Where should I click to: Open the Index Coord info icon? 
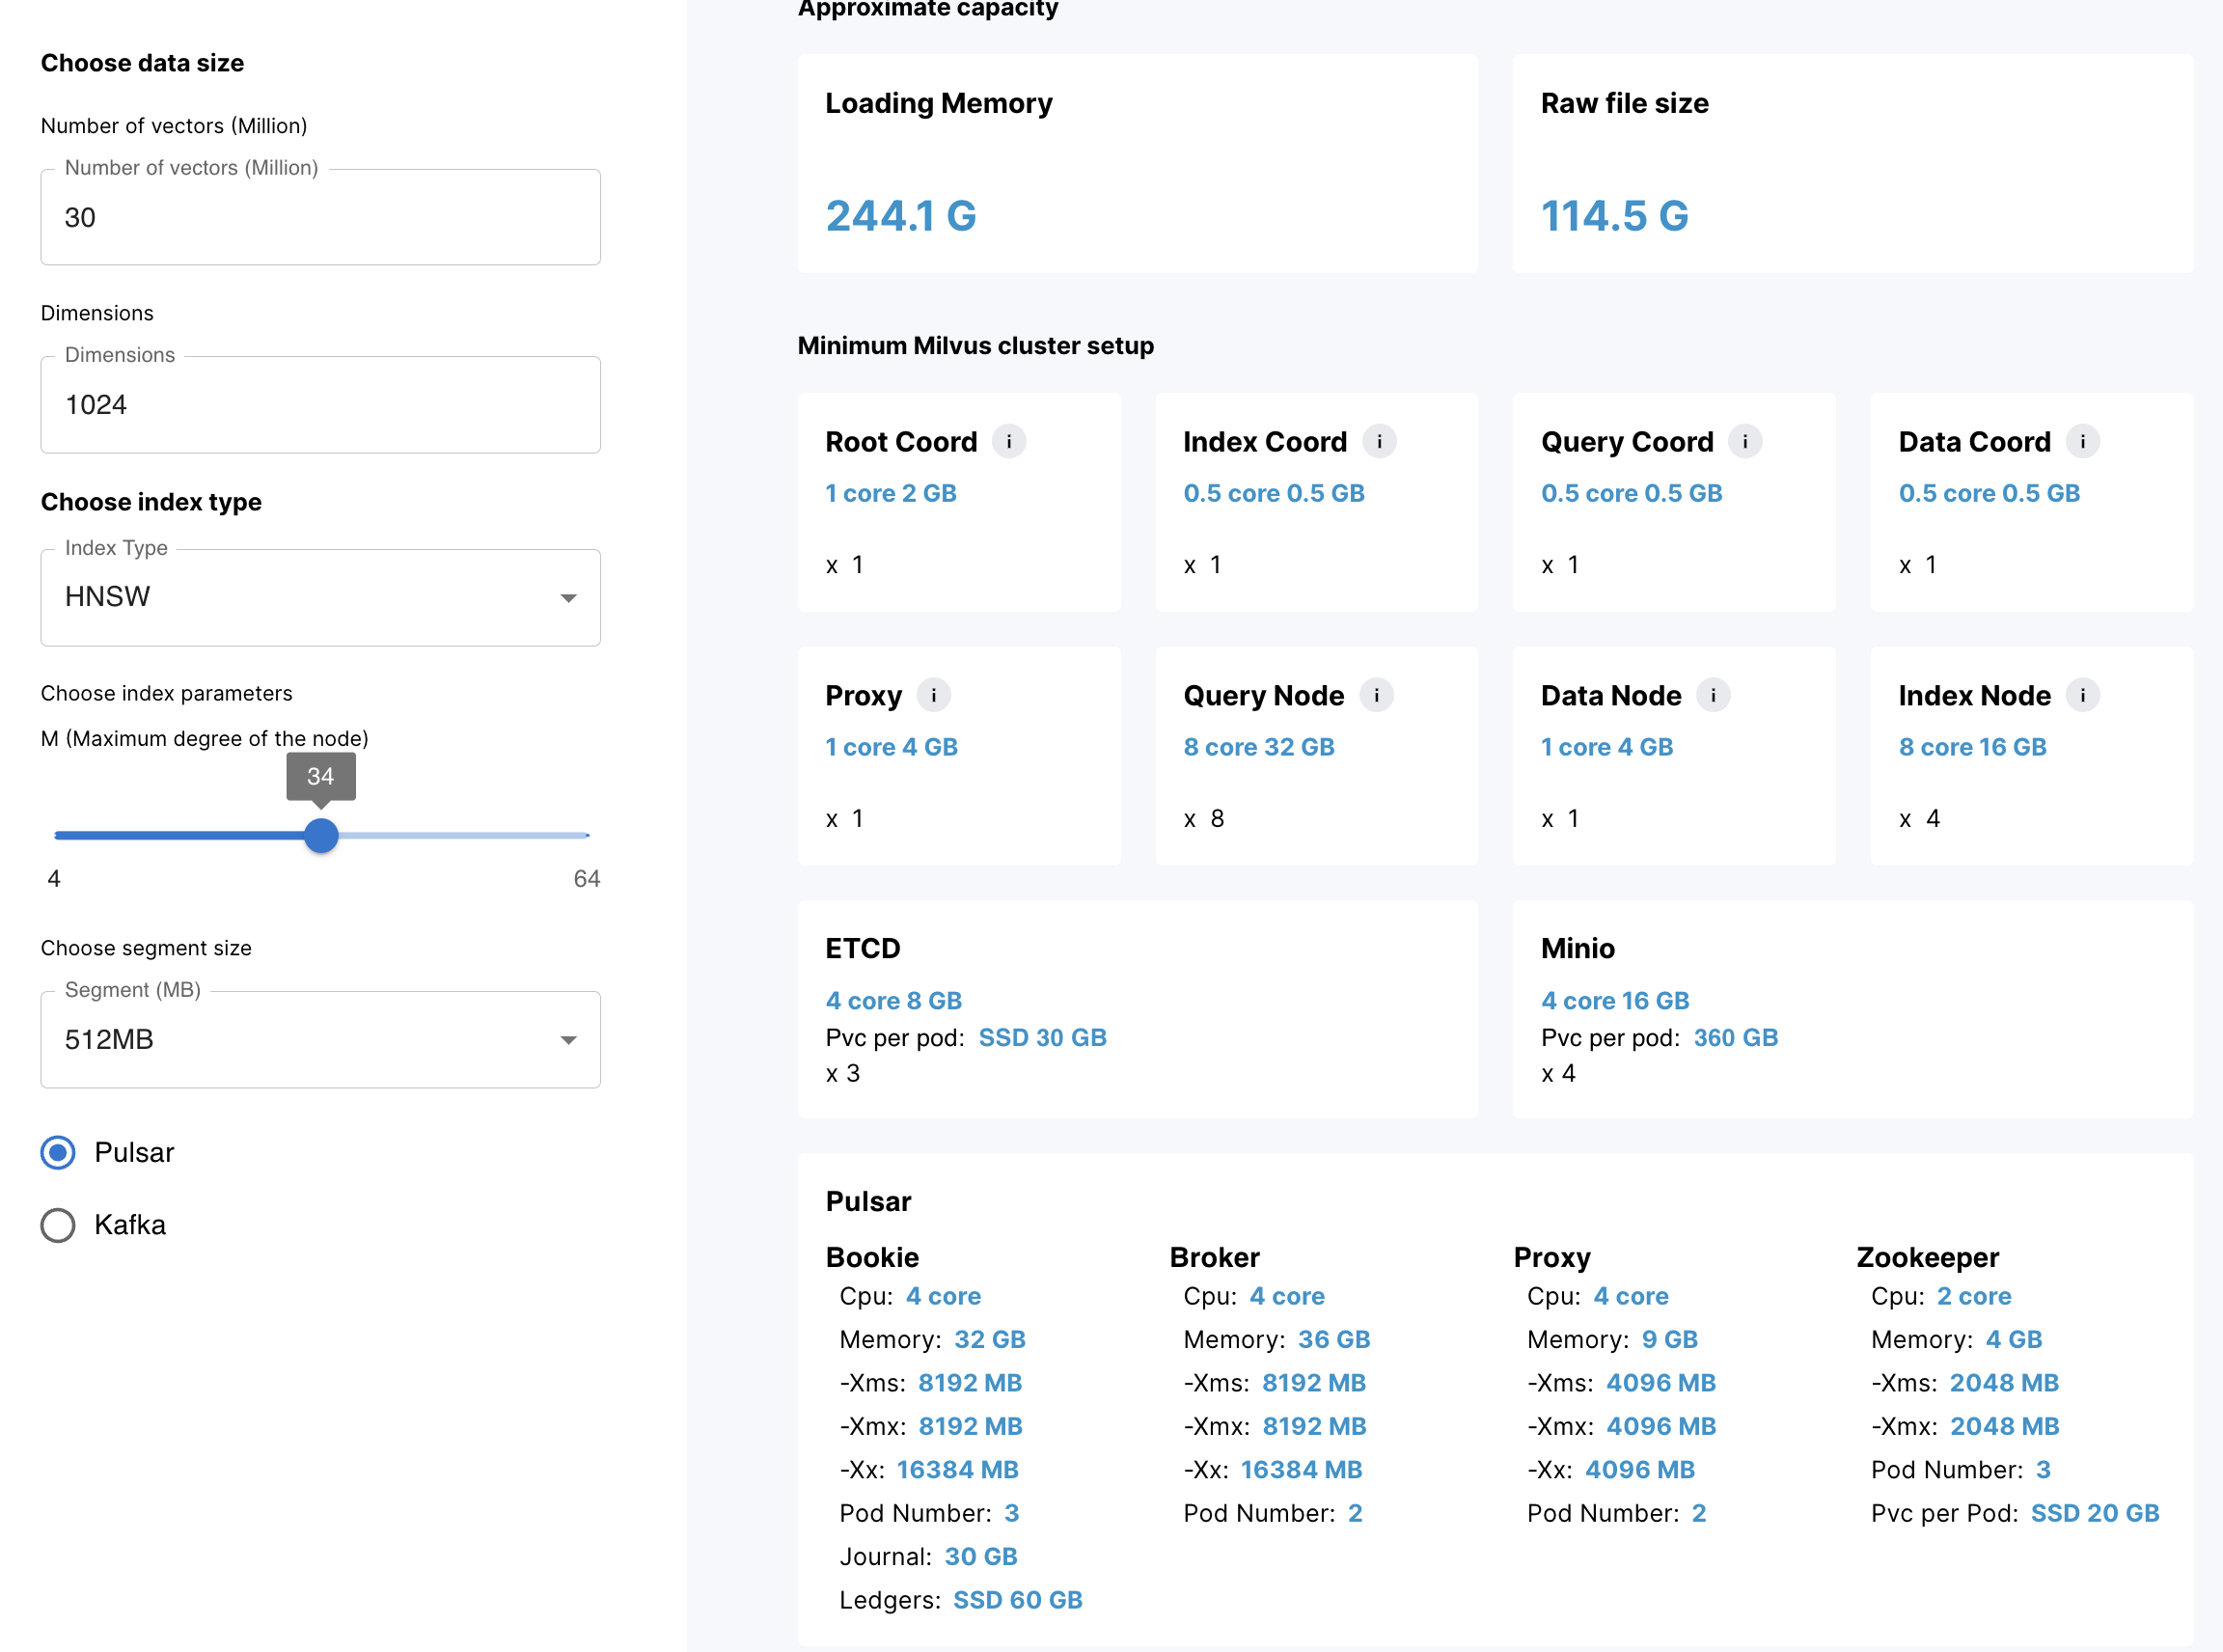coord(1379,441)
